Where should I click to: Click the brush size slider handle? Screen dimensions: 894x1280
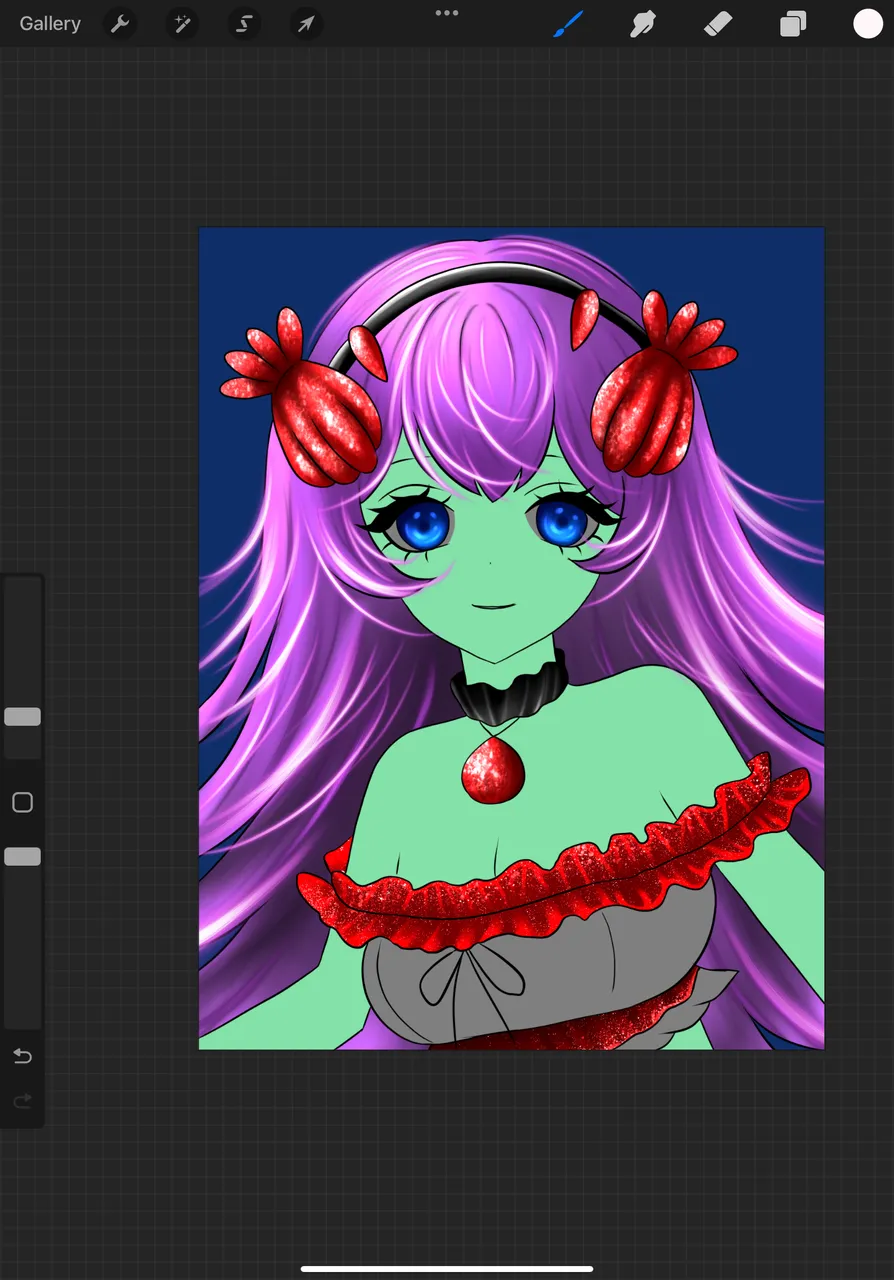(22, 717)
